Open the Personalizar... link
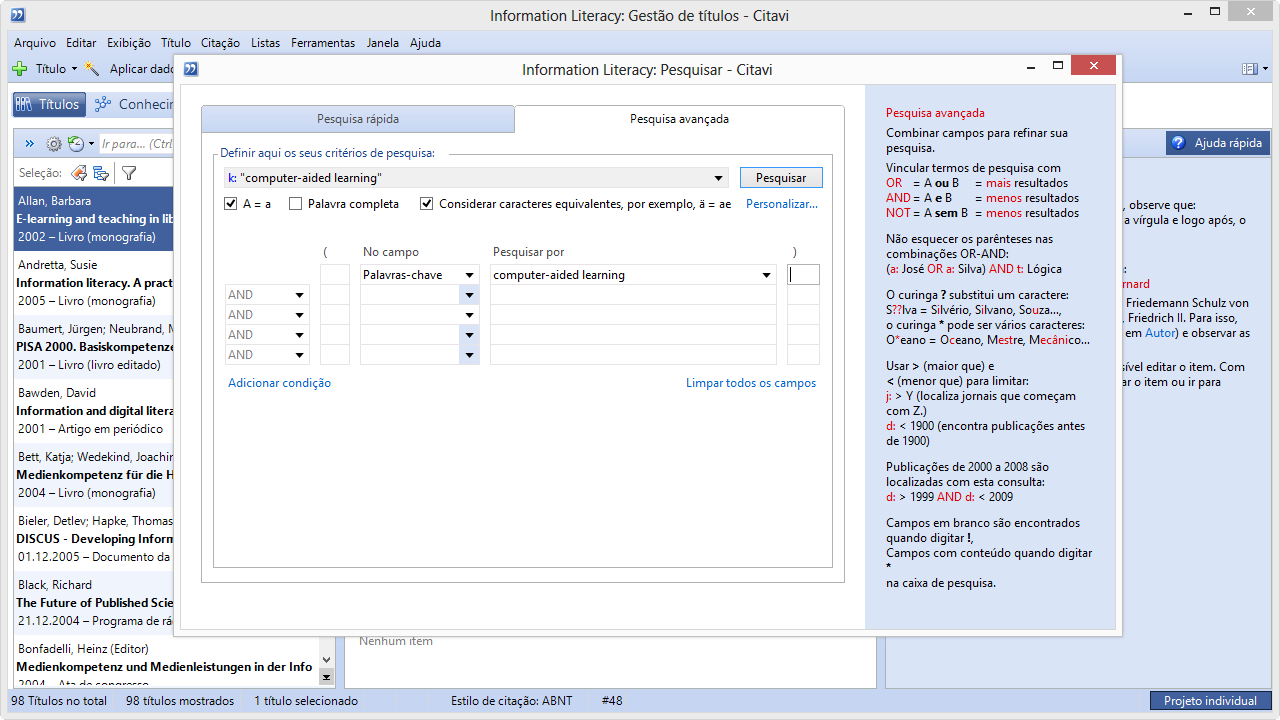1280x720 pixels. [x=782, y=204]
